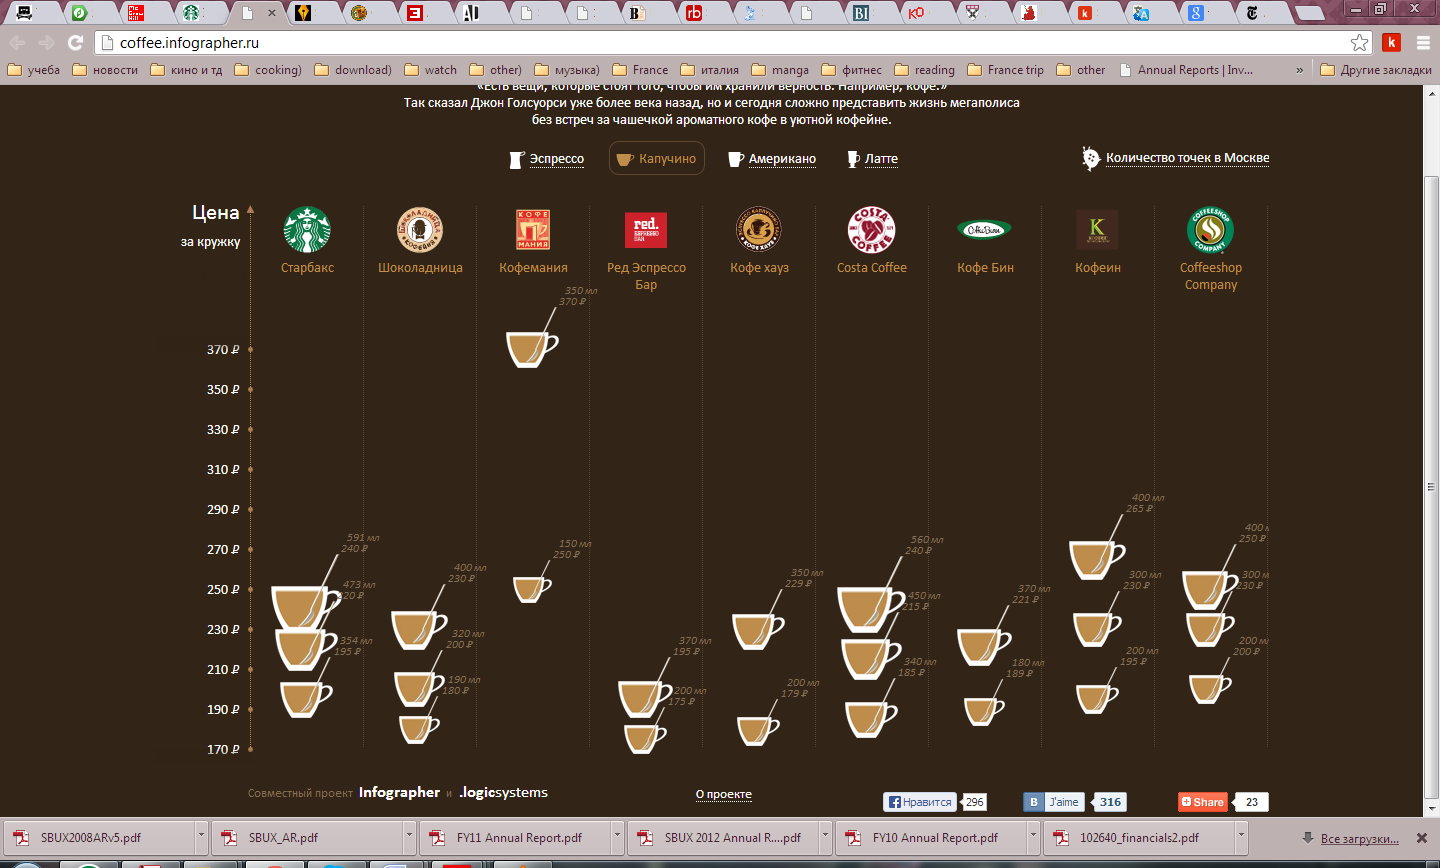Close the downloads bar
This screenshot has height=868, width=1440.
click(1422, 838)
